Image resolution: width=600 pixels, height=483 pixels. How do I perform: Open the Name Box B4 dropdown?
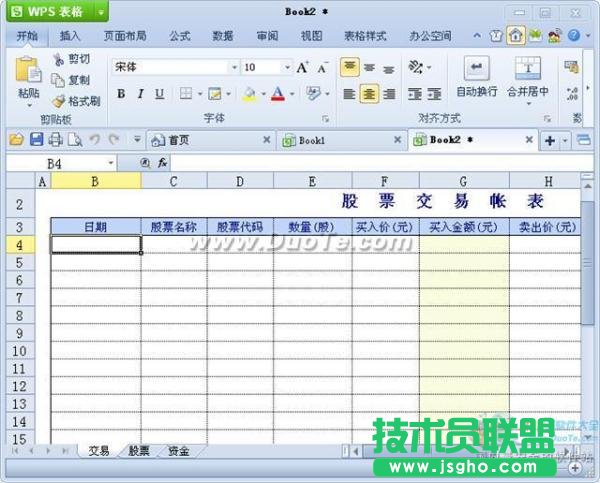coord(111,163)
